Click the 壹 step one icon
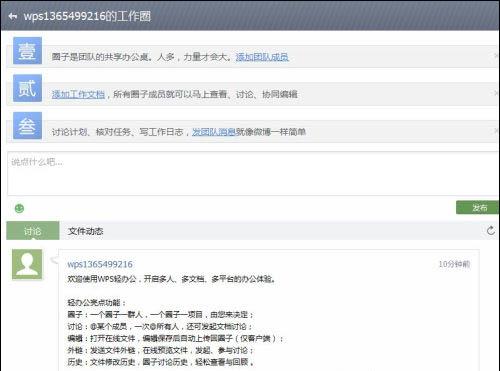Viewport: 500px width, 371px height. (27, 51)
